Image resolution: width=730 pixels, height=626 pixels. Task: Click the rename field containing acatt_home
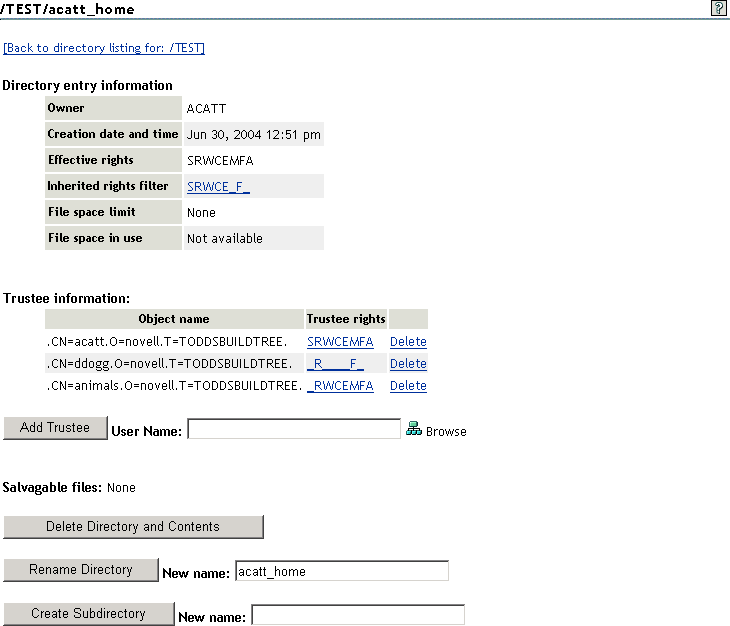coord(341,571)
